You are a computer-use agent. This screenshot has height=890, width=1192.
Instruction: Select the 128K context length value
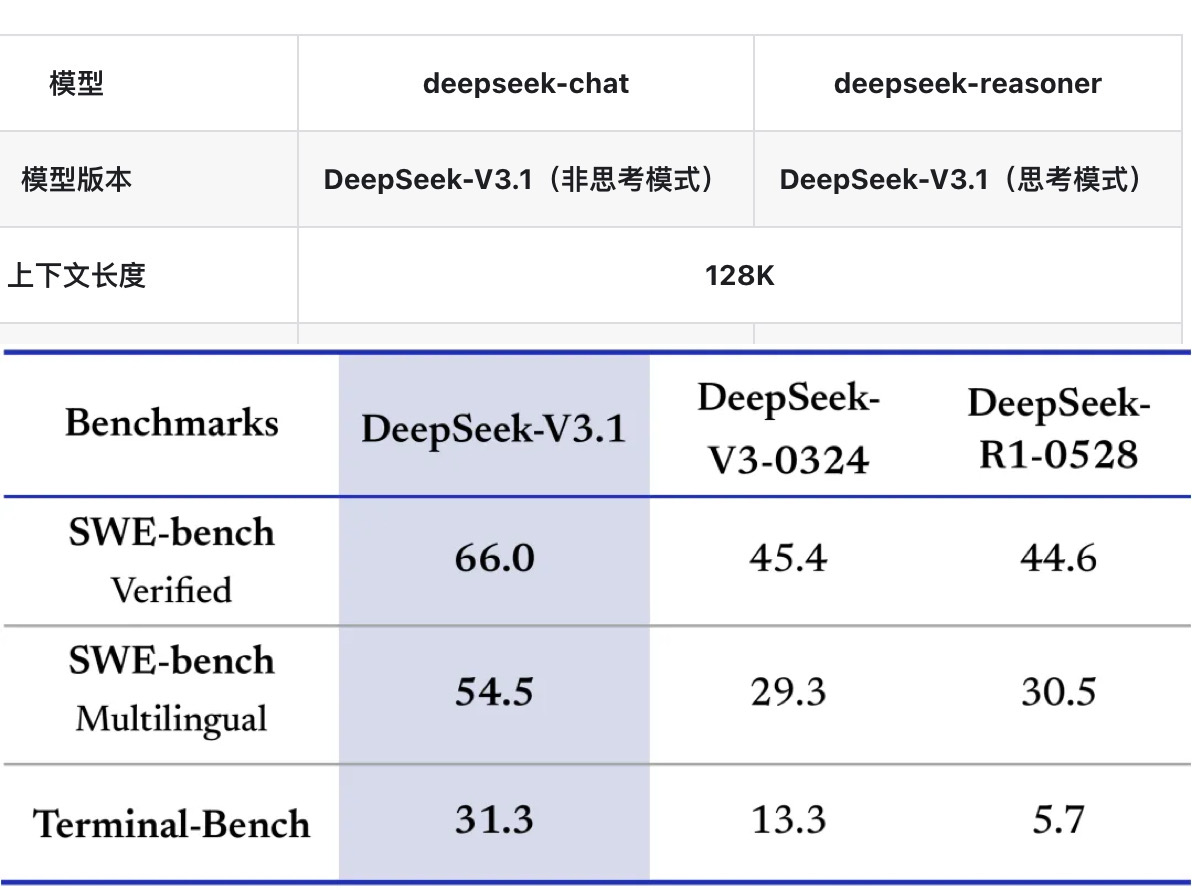pyautogui.click(x=740, y=275)
